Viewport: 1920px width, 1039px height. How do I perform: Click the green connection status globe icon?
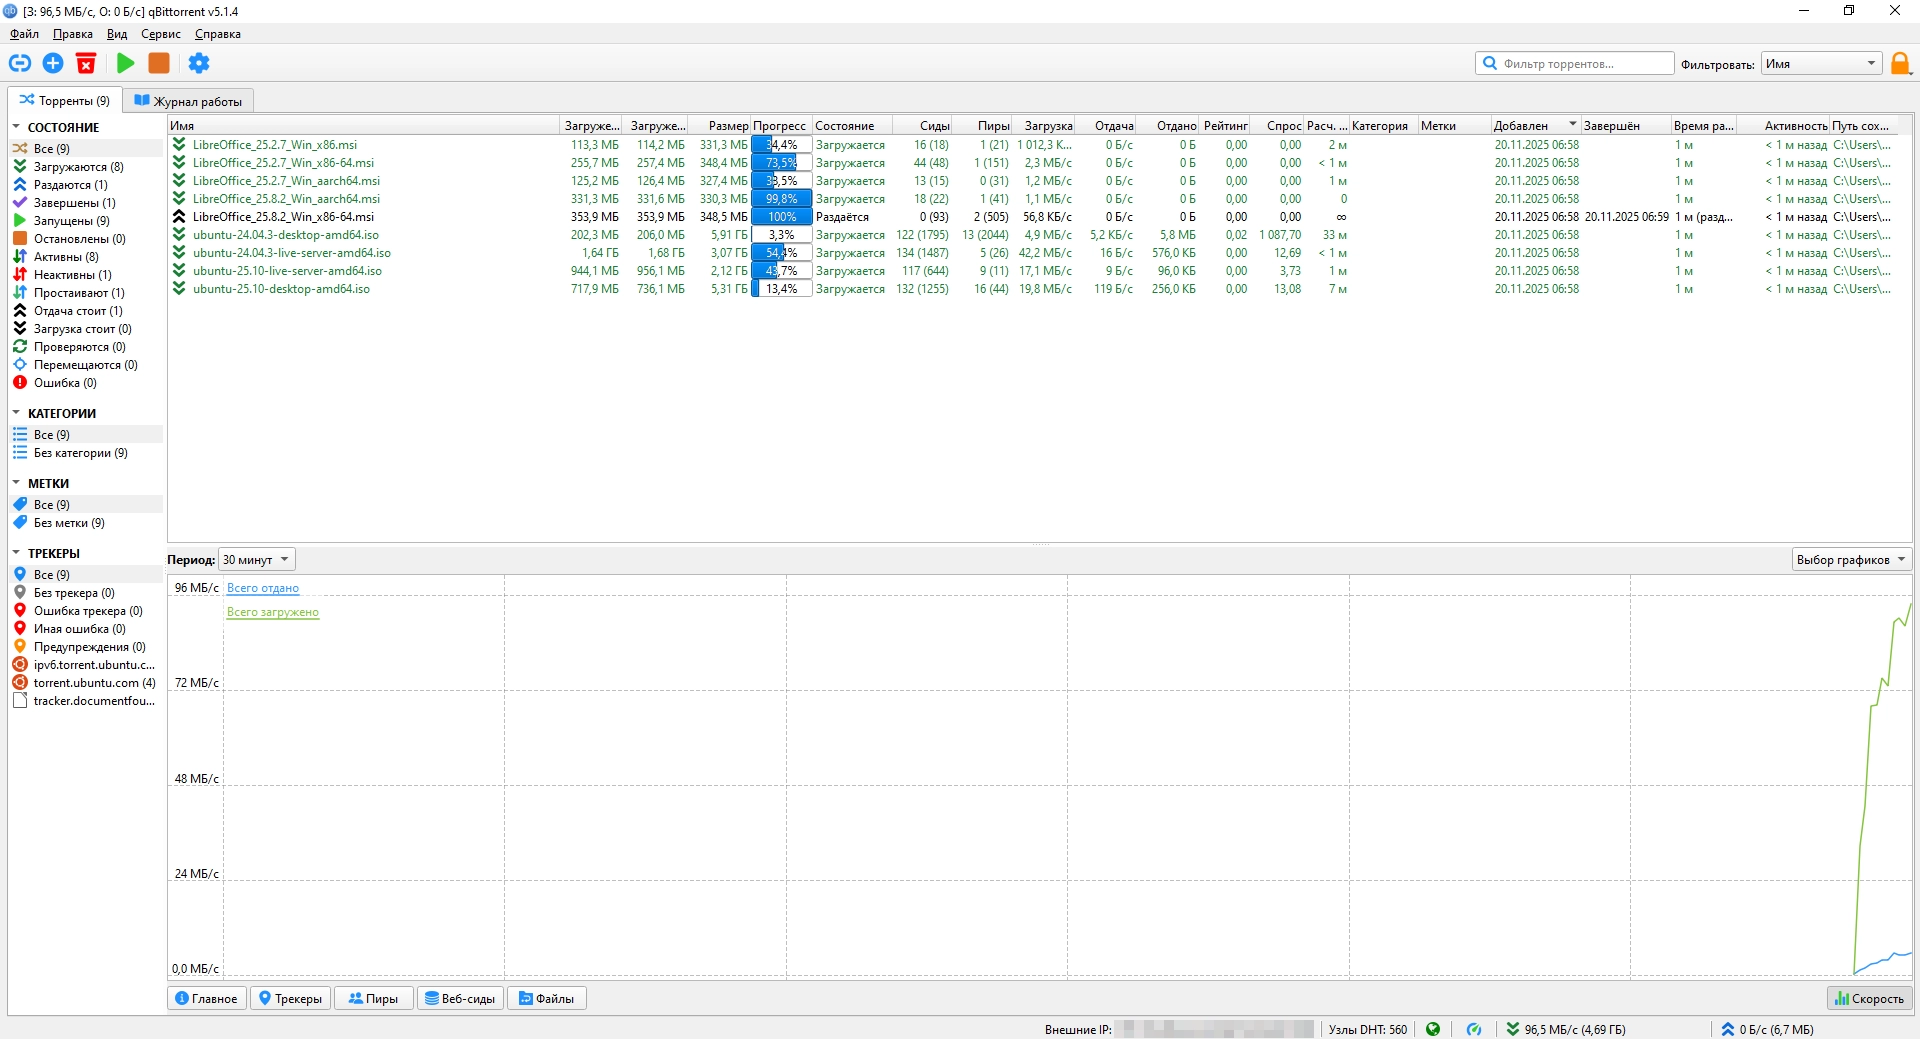[1433, 1029]
